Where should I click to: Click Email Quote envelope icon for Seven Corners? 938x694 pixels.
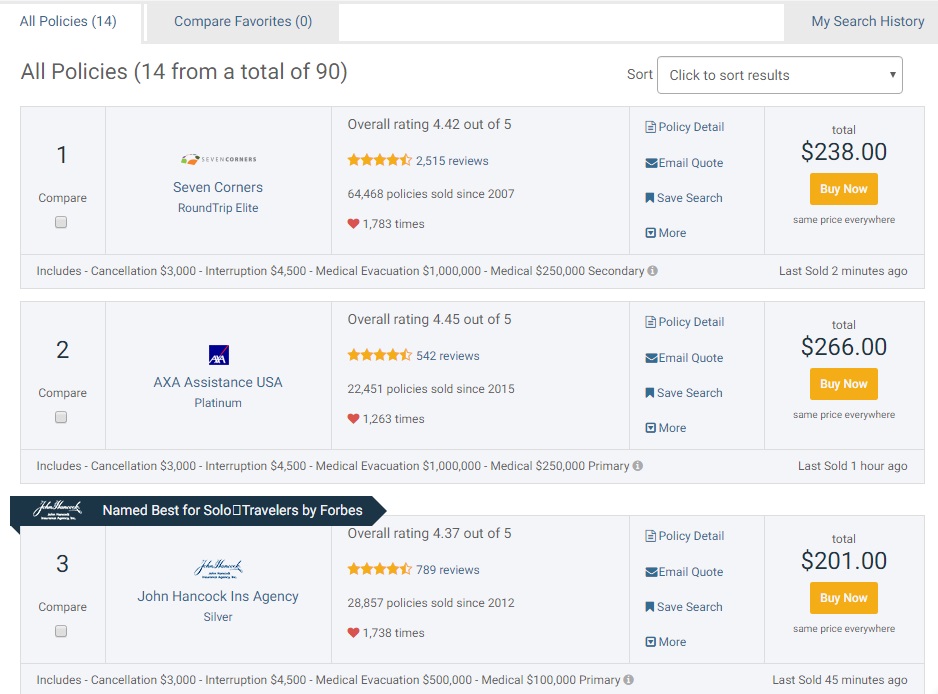pyautogui.click(x=651, y=163)
